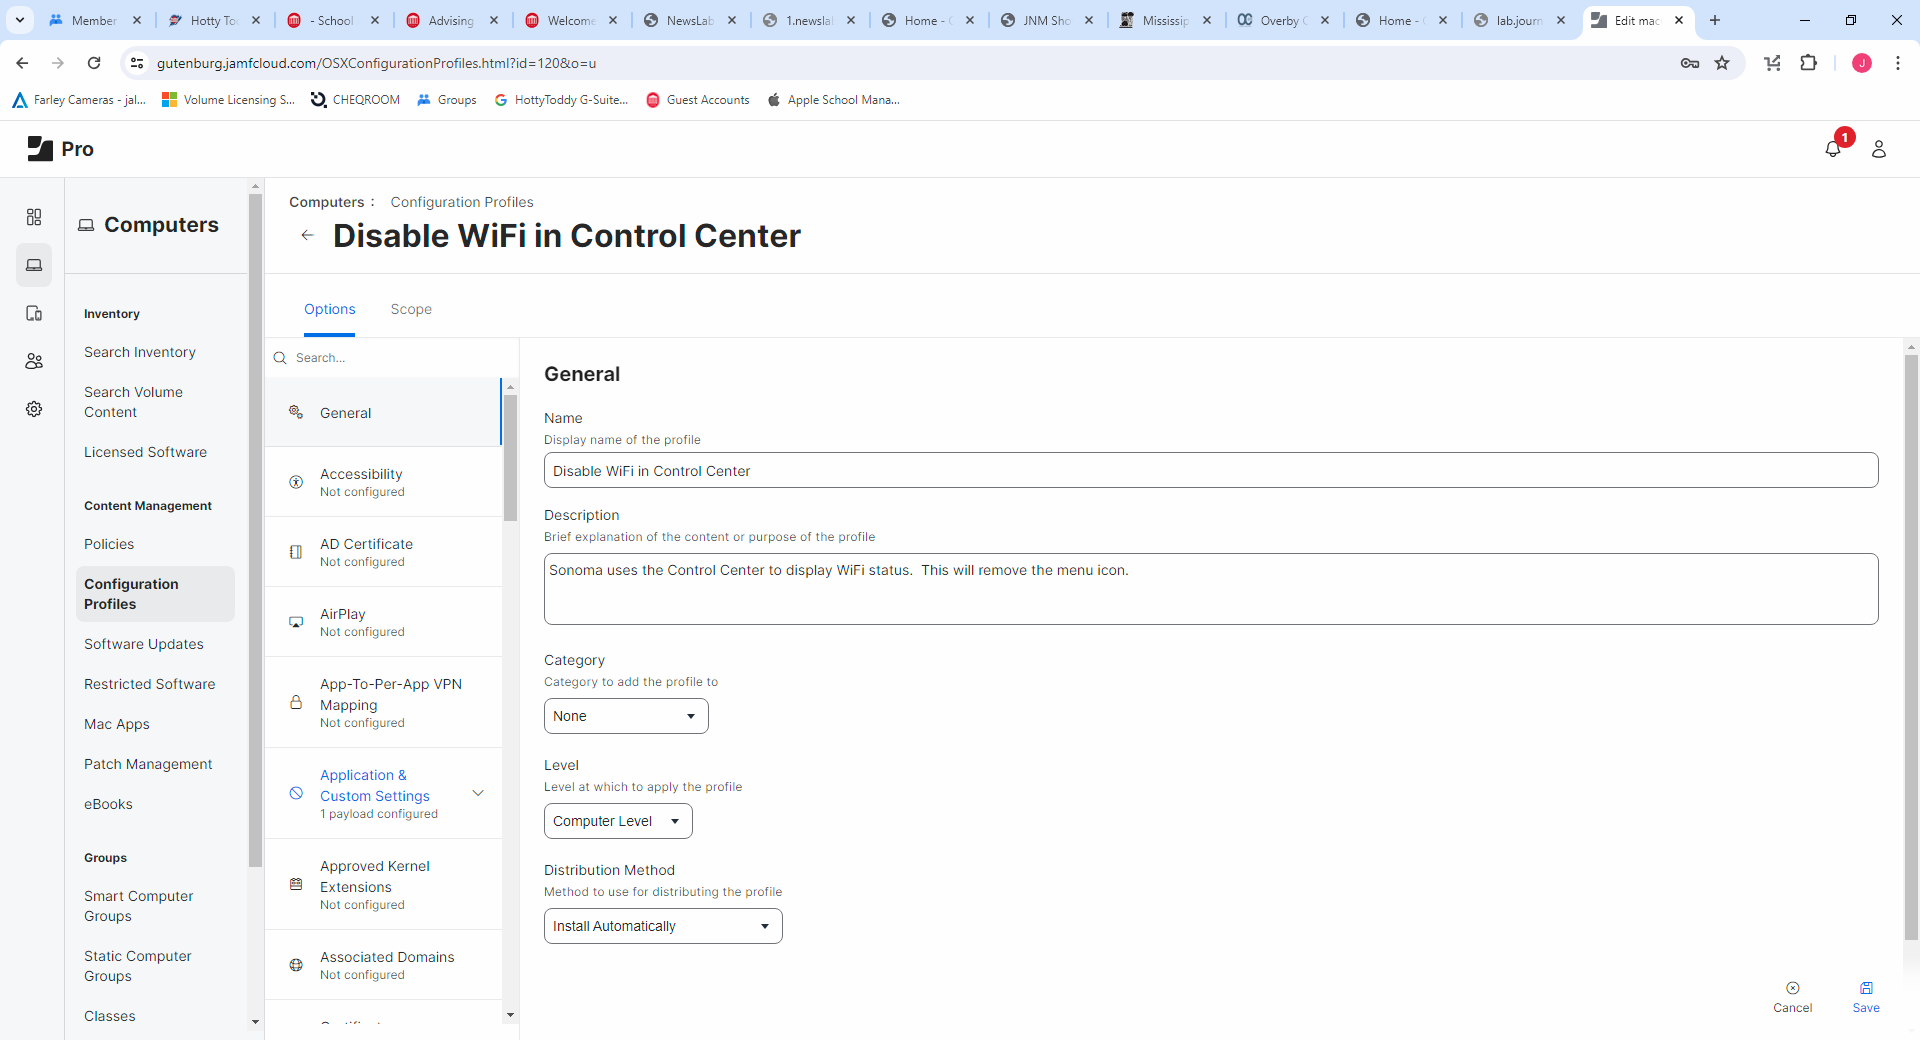Viewport: 1920px width, 1040px height.
Task: Bookmark this page with the star icon
Action: (x=1722, y=63)
